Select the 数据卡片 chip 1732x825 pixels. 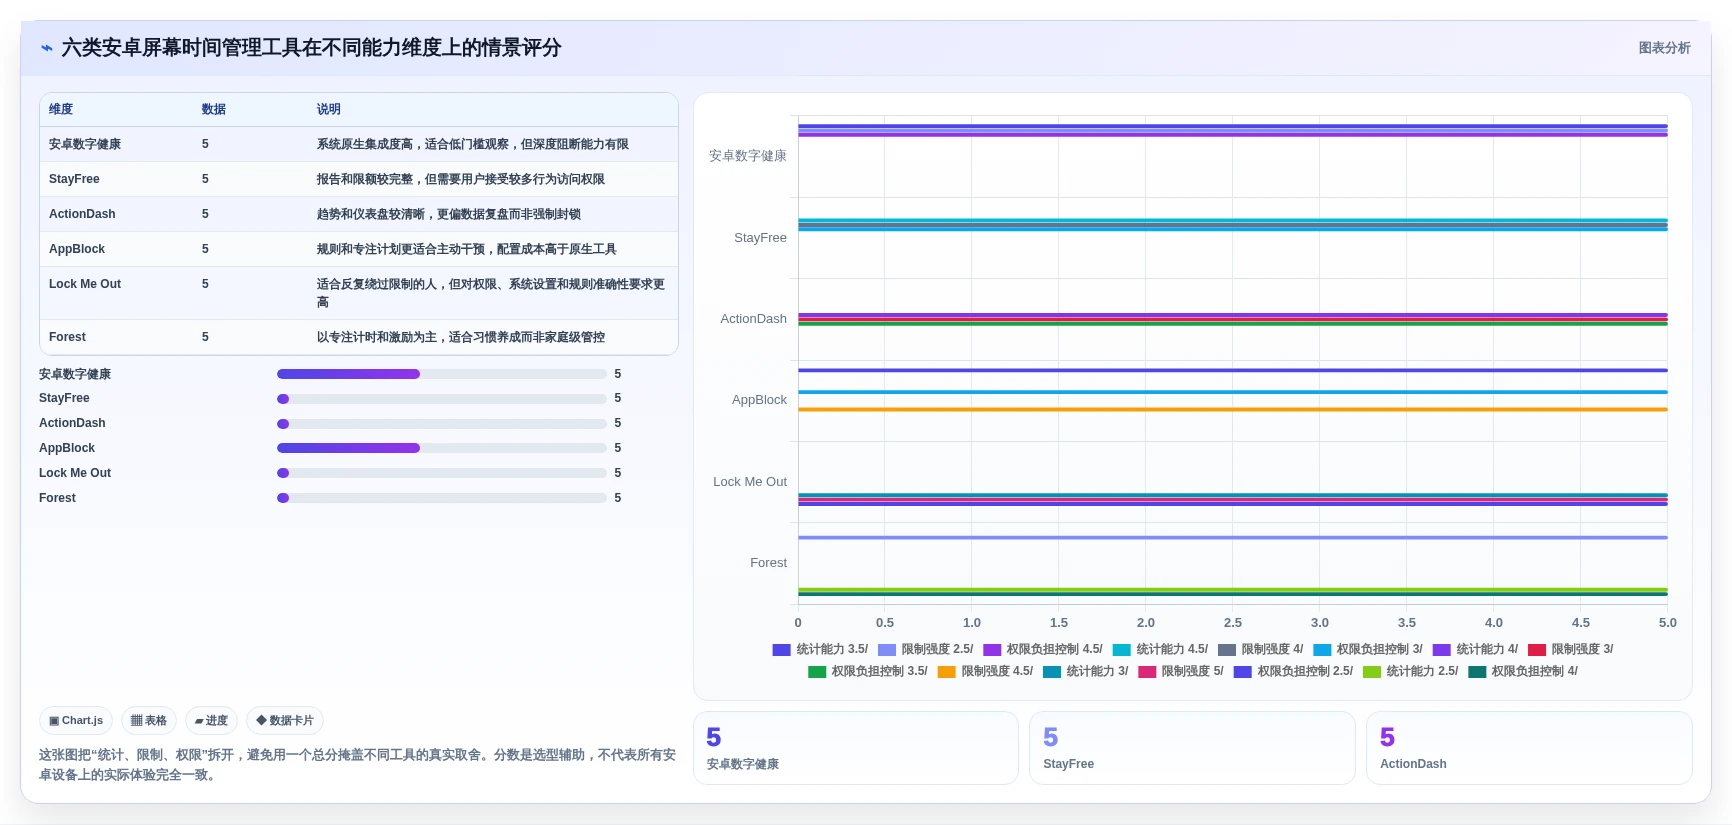(x=285, y=720)
